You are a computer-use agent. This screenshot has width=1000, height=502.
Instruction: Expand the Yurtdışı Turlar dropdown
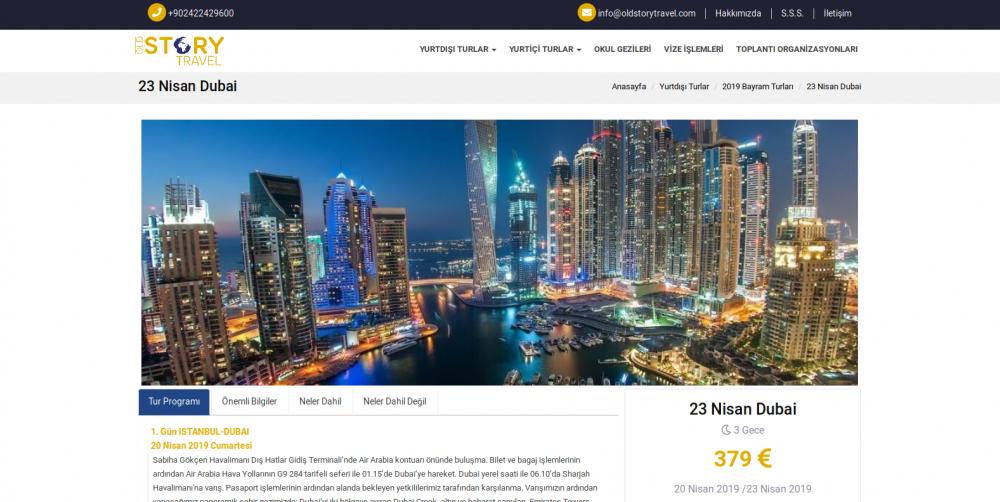point(457,49)
